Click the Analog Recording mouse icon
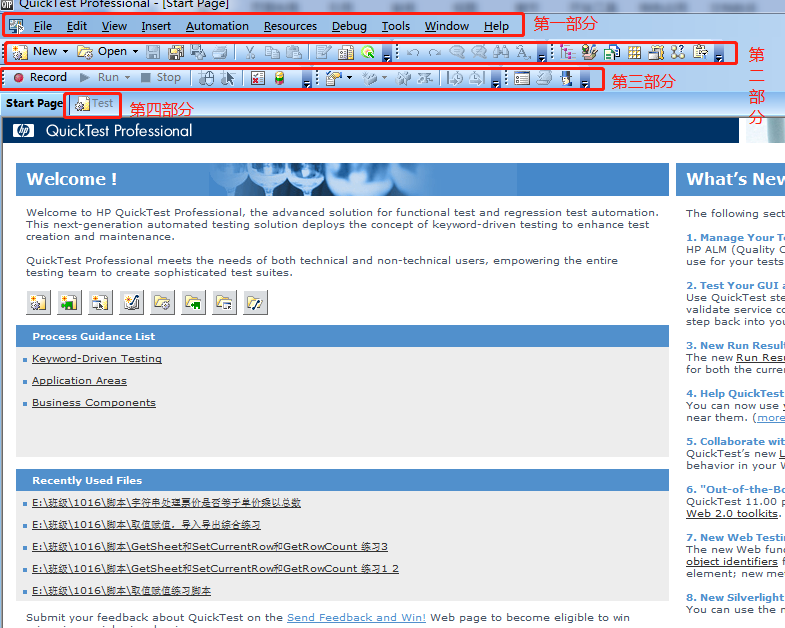This screenshot has width=785, height=628. [x=206, y=78]
